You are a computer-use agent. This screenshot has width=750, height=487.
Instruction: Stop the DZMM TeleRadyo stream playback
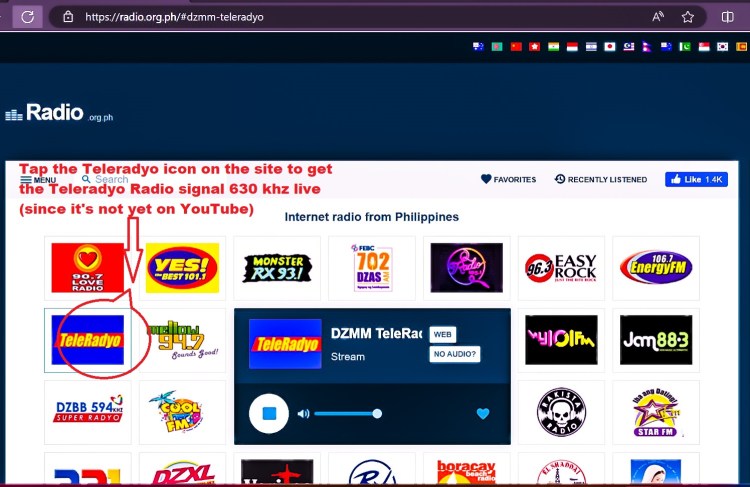click(268, 413)
